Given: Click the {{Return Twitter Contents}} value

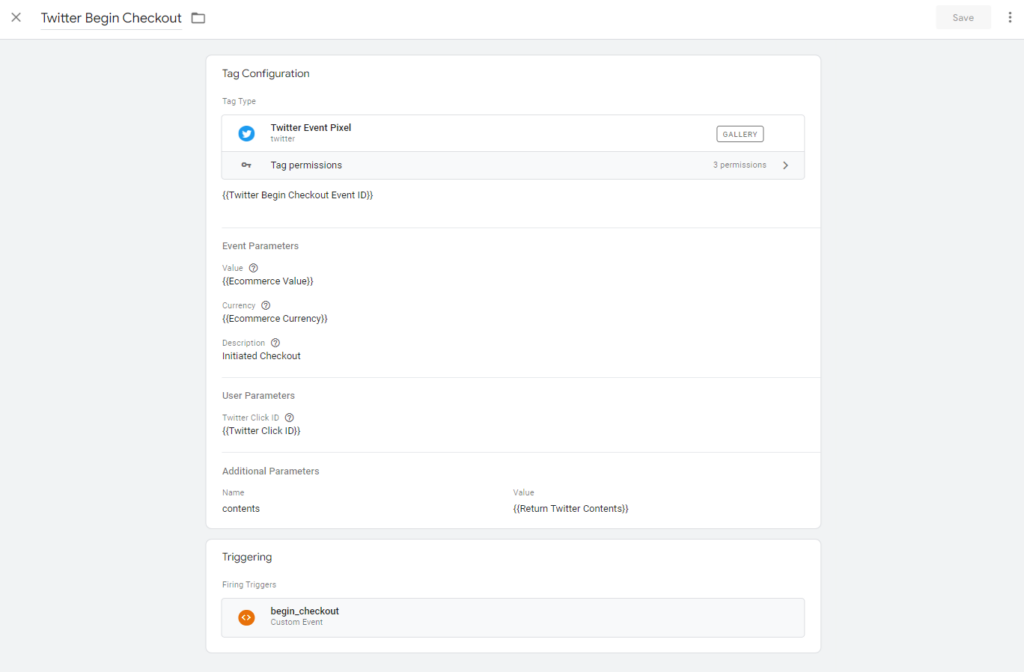Looking at the screenshot, I should tap(570, 509).
